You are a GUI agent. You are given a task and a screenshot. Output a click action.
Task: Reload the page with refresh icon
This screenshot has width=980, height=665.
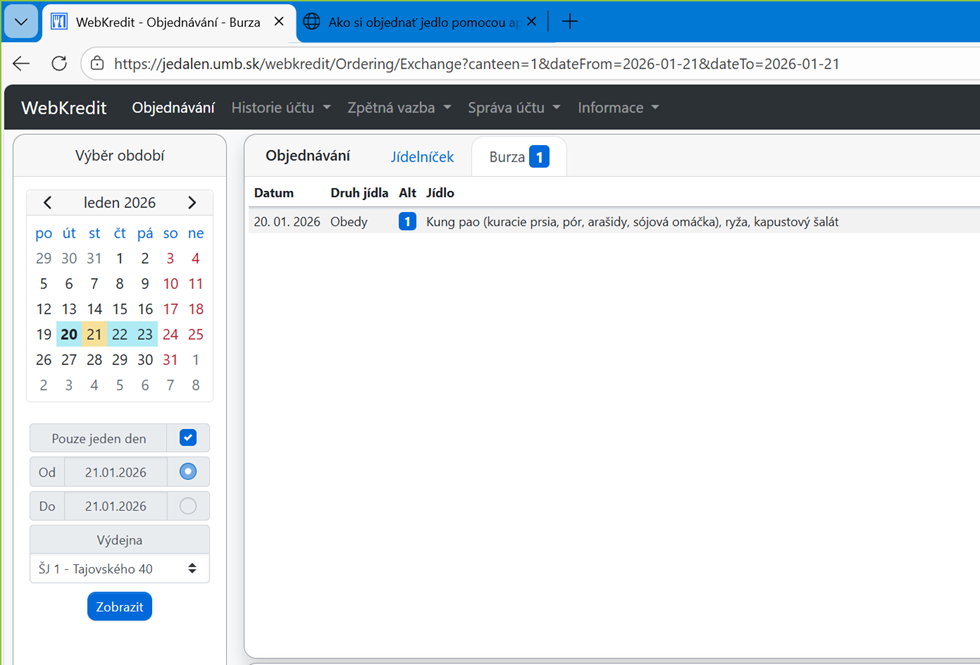(59, 63)
